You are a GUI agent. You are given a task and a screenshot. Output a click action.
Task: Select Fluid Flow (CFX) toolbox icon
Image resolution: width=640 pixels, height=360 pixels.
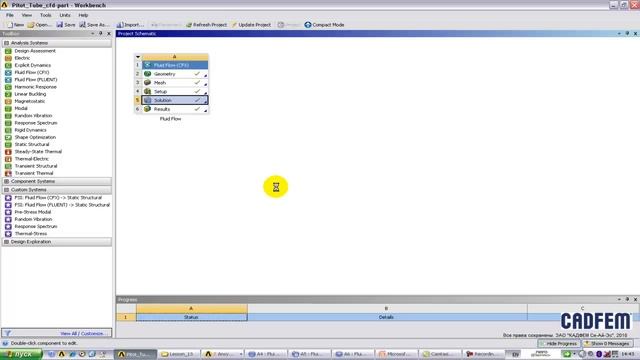(x=8, y=73)
